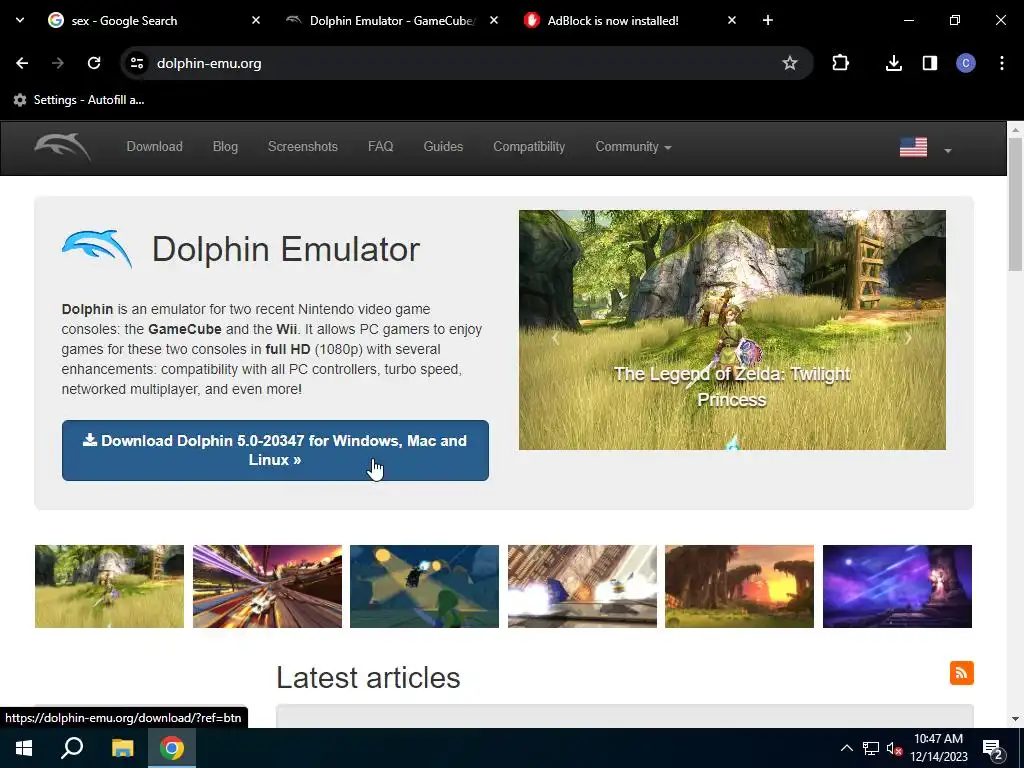Close the Dolphin Emulator tab

(x=494, y=21)
